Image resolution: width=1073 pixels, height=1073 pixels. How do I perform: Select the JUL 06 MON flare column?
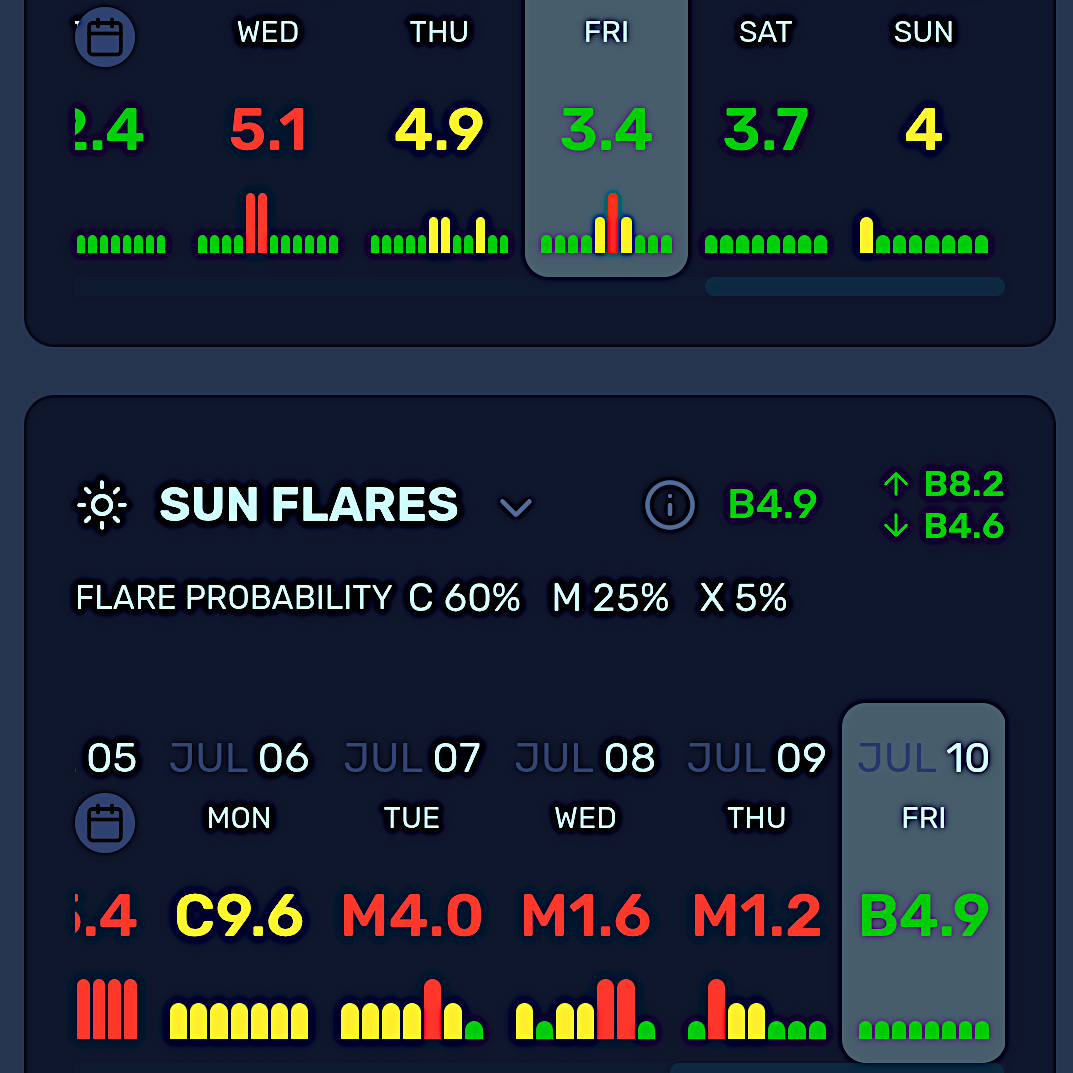(239, 890)
